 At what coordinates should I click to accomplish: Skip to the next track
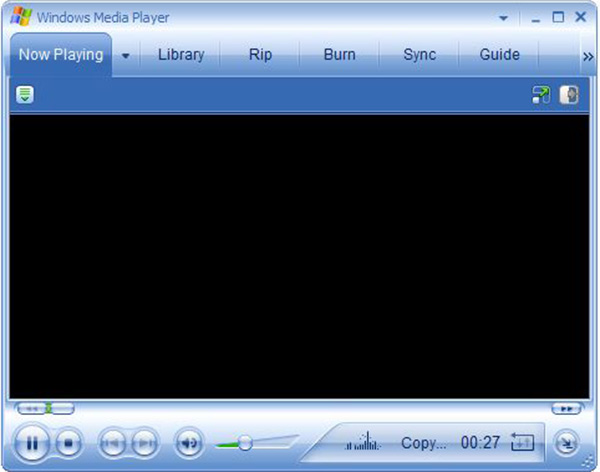(x=145, y=443)
